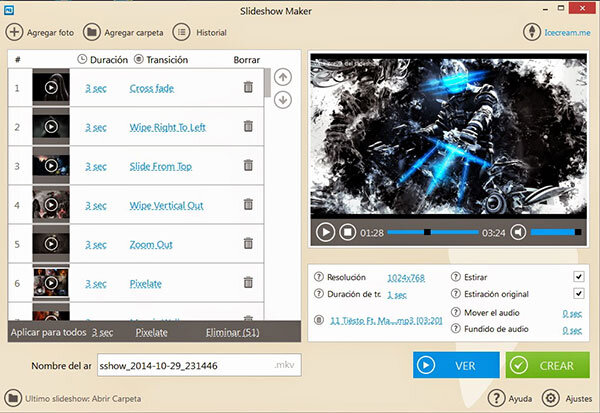Show help for Mover el audio

455,312
